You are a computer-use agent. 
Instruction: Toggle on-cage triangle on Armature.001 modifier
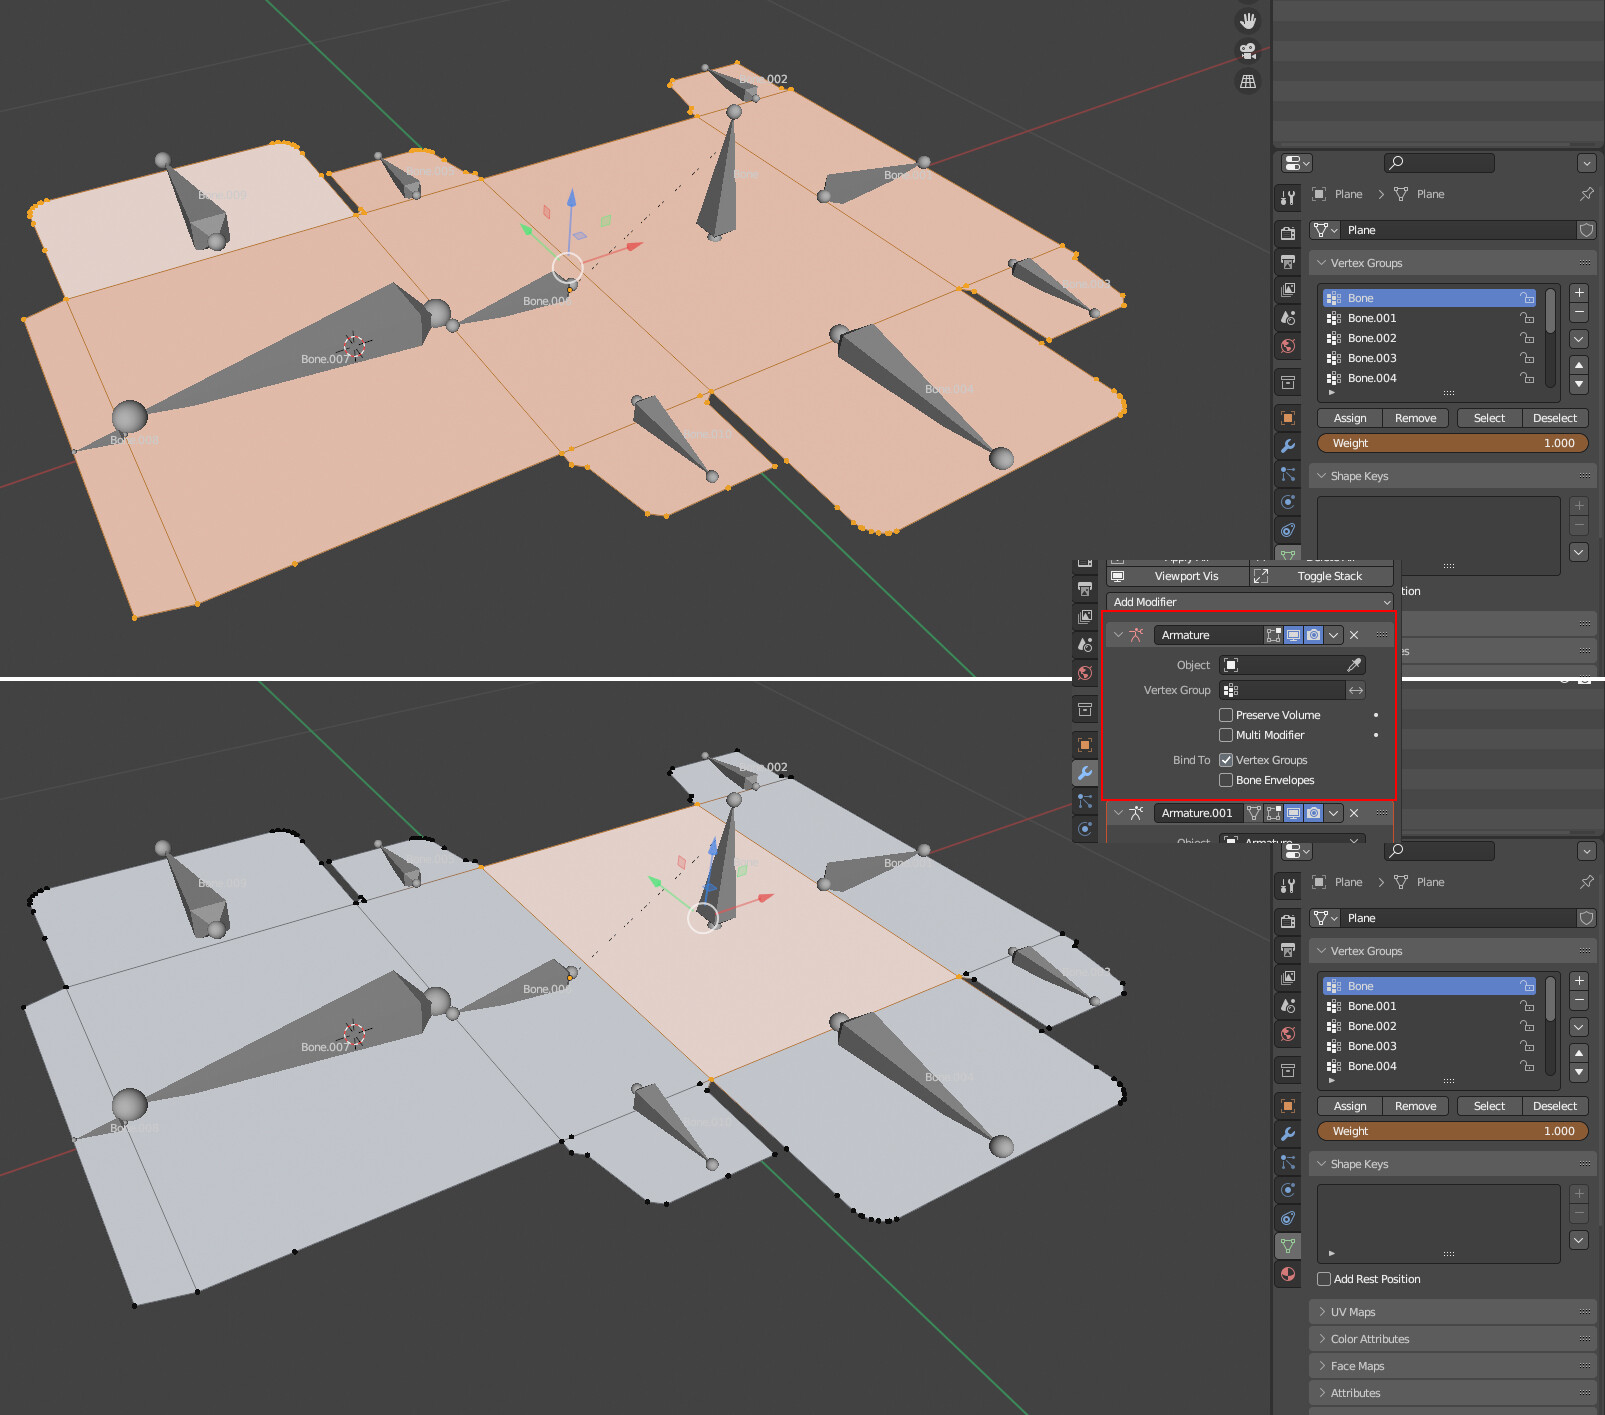(x=1254, y=813)
